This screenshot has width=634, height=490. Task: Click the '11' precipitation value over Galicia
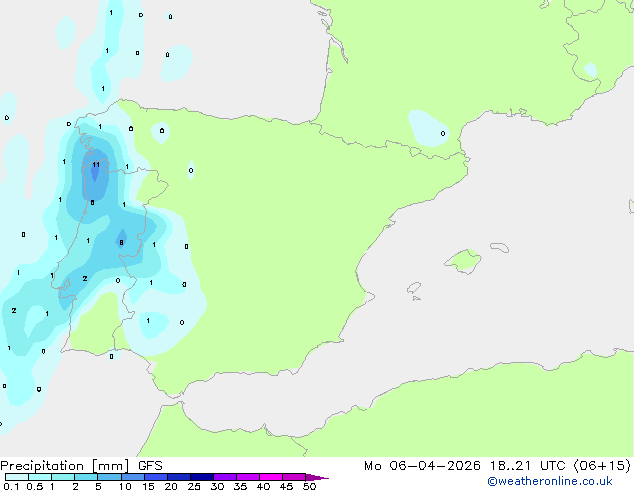tap(96, 165)
